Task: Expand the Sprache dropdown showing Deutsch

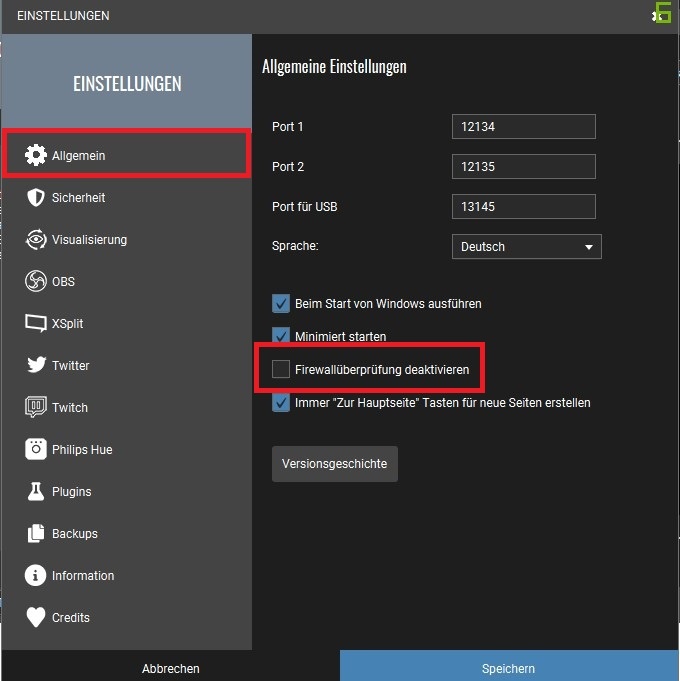Action: [526, 246]
